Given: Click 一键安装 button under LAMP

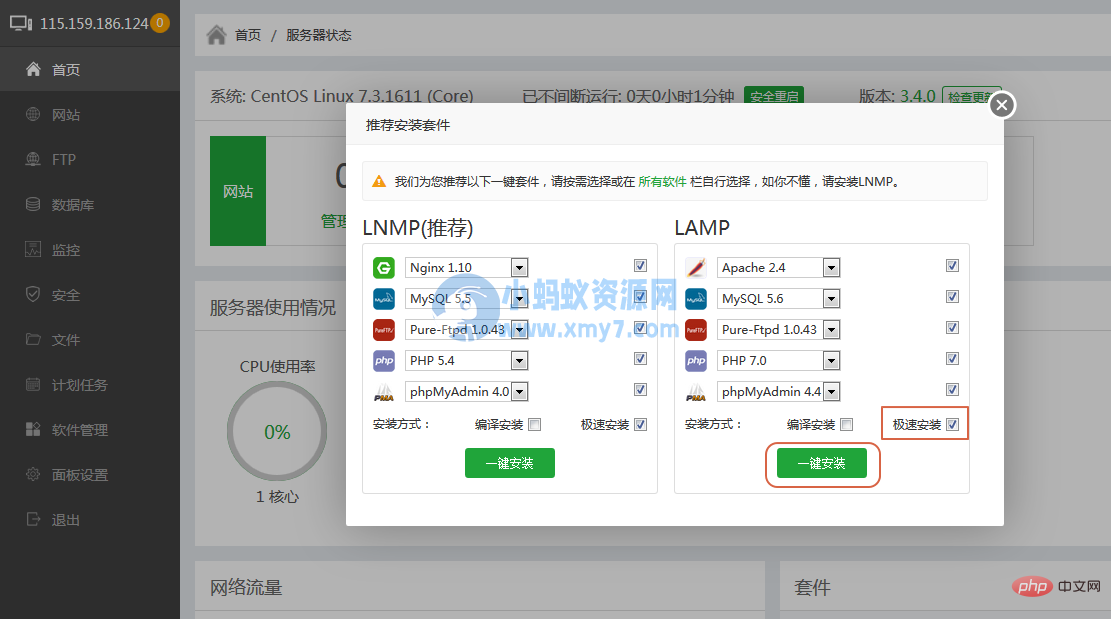Looking at the screenshot, I should pos(822,463).
